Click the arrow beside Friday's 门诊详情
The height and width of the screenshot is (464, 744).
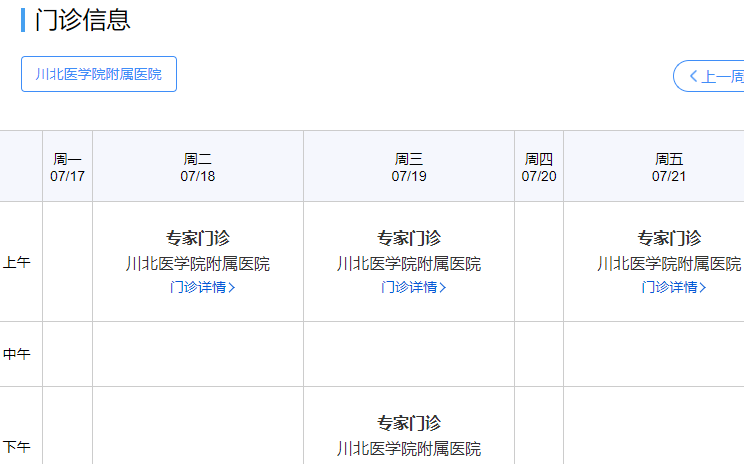click(x=704, y=288)
